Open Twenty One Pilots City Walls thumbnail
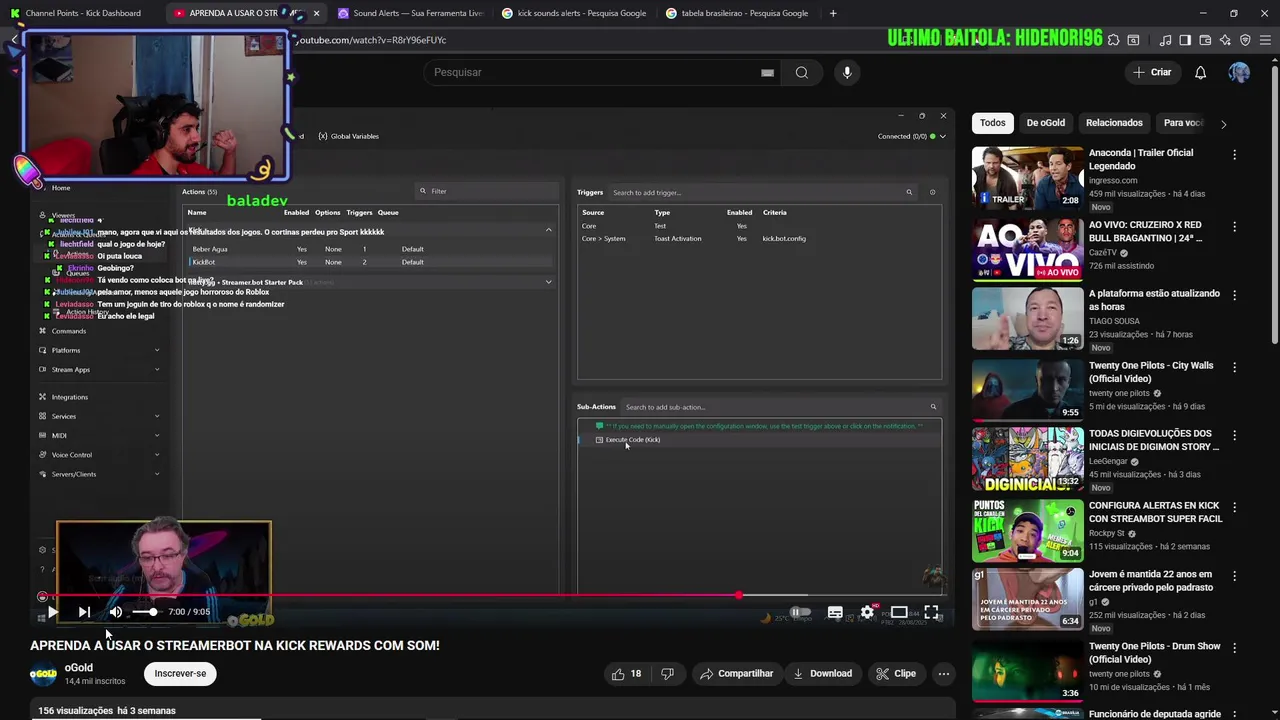Screen dimensions: 1280x720 [1027, 389]
